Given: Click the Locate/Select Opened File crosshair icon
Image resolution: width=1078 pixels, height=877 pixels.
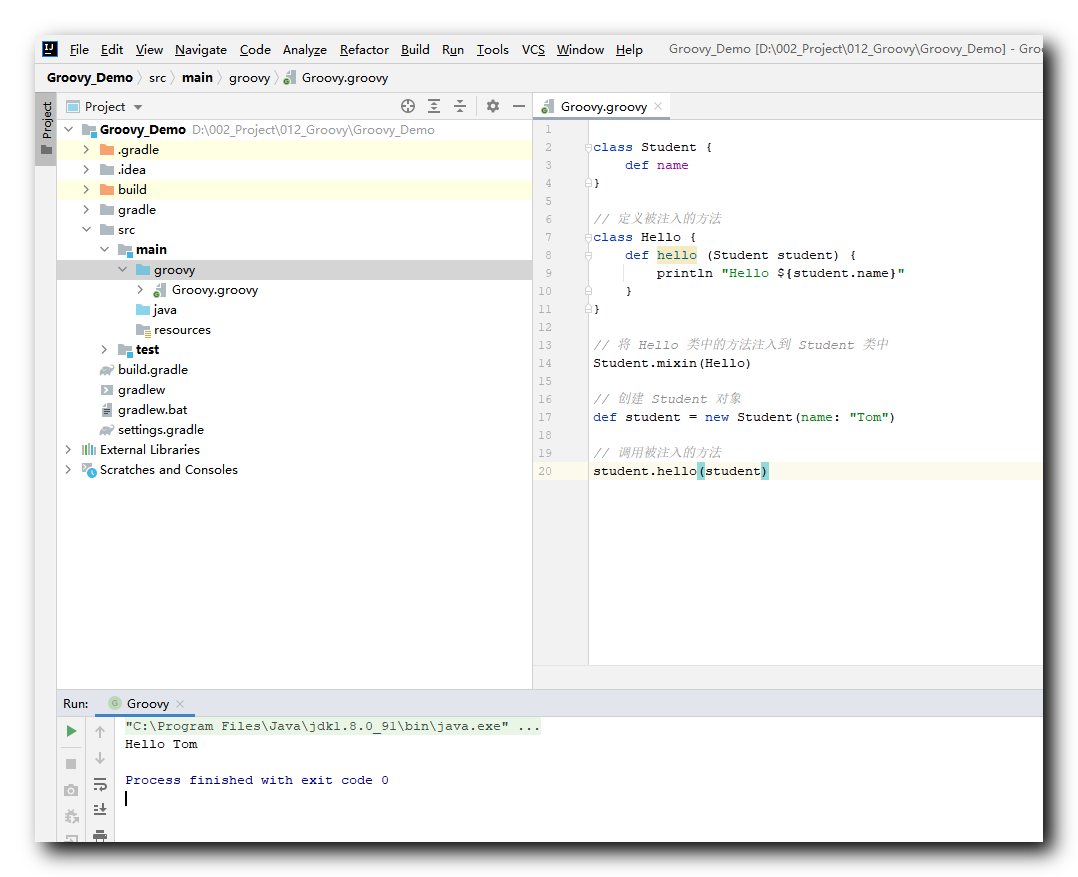Looking at the screenshot, I should [x=408, y=107].
